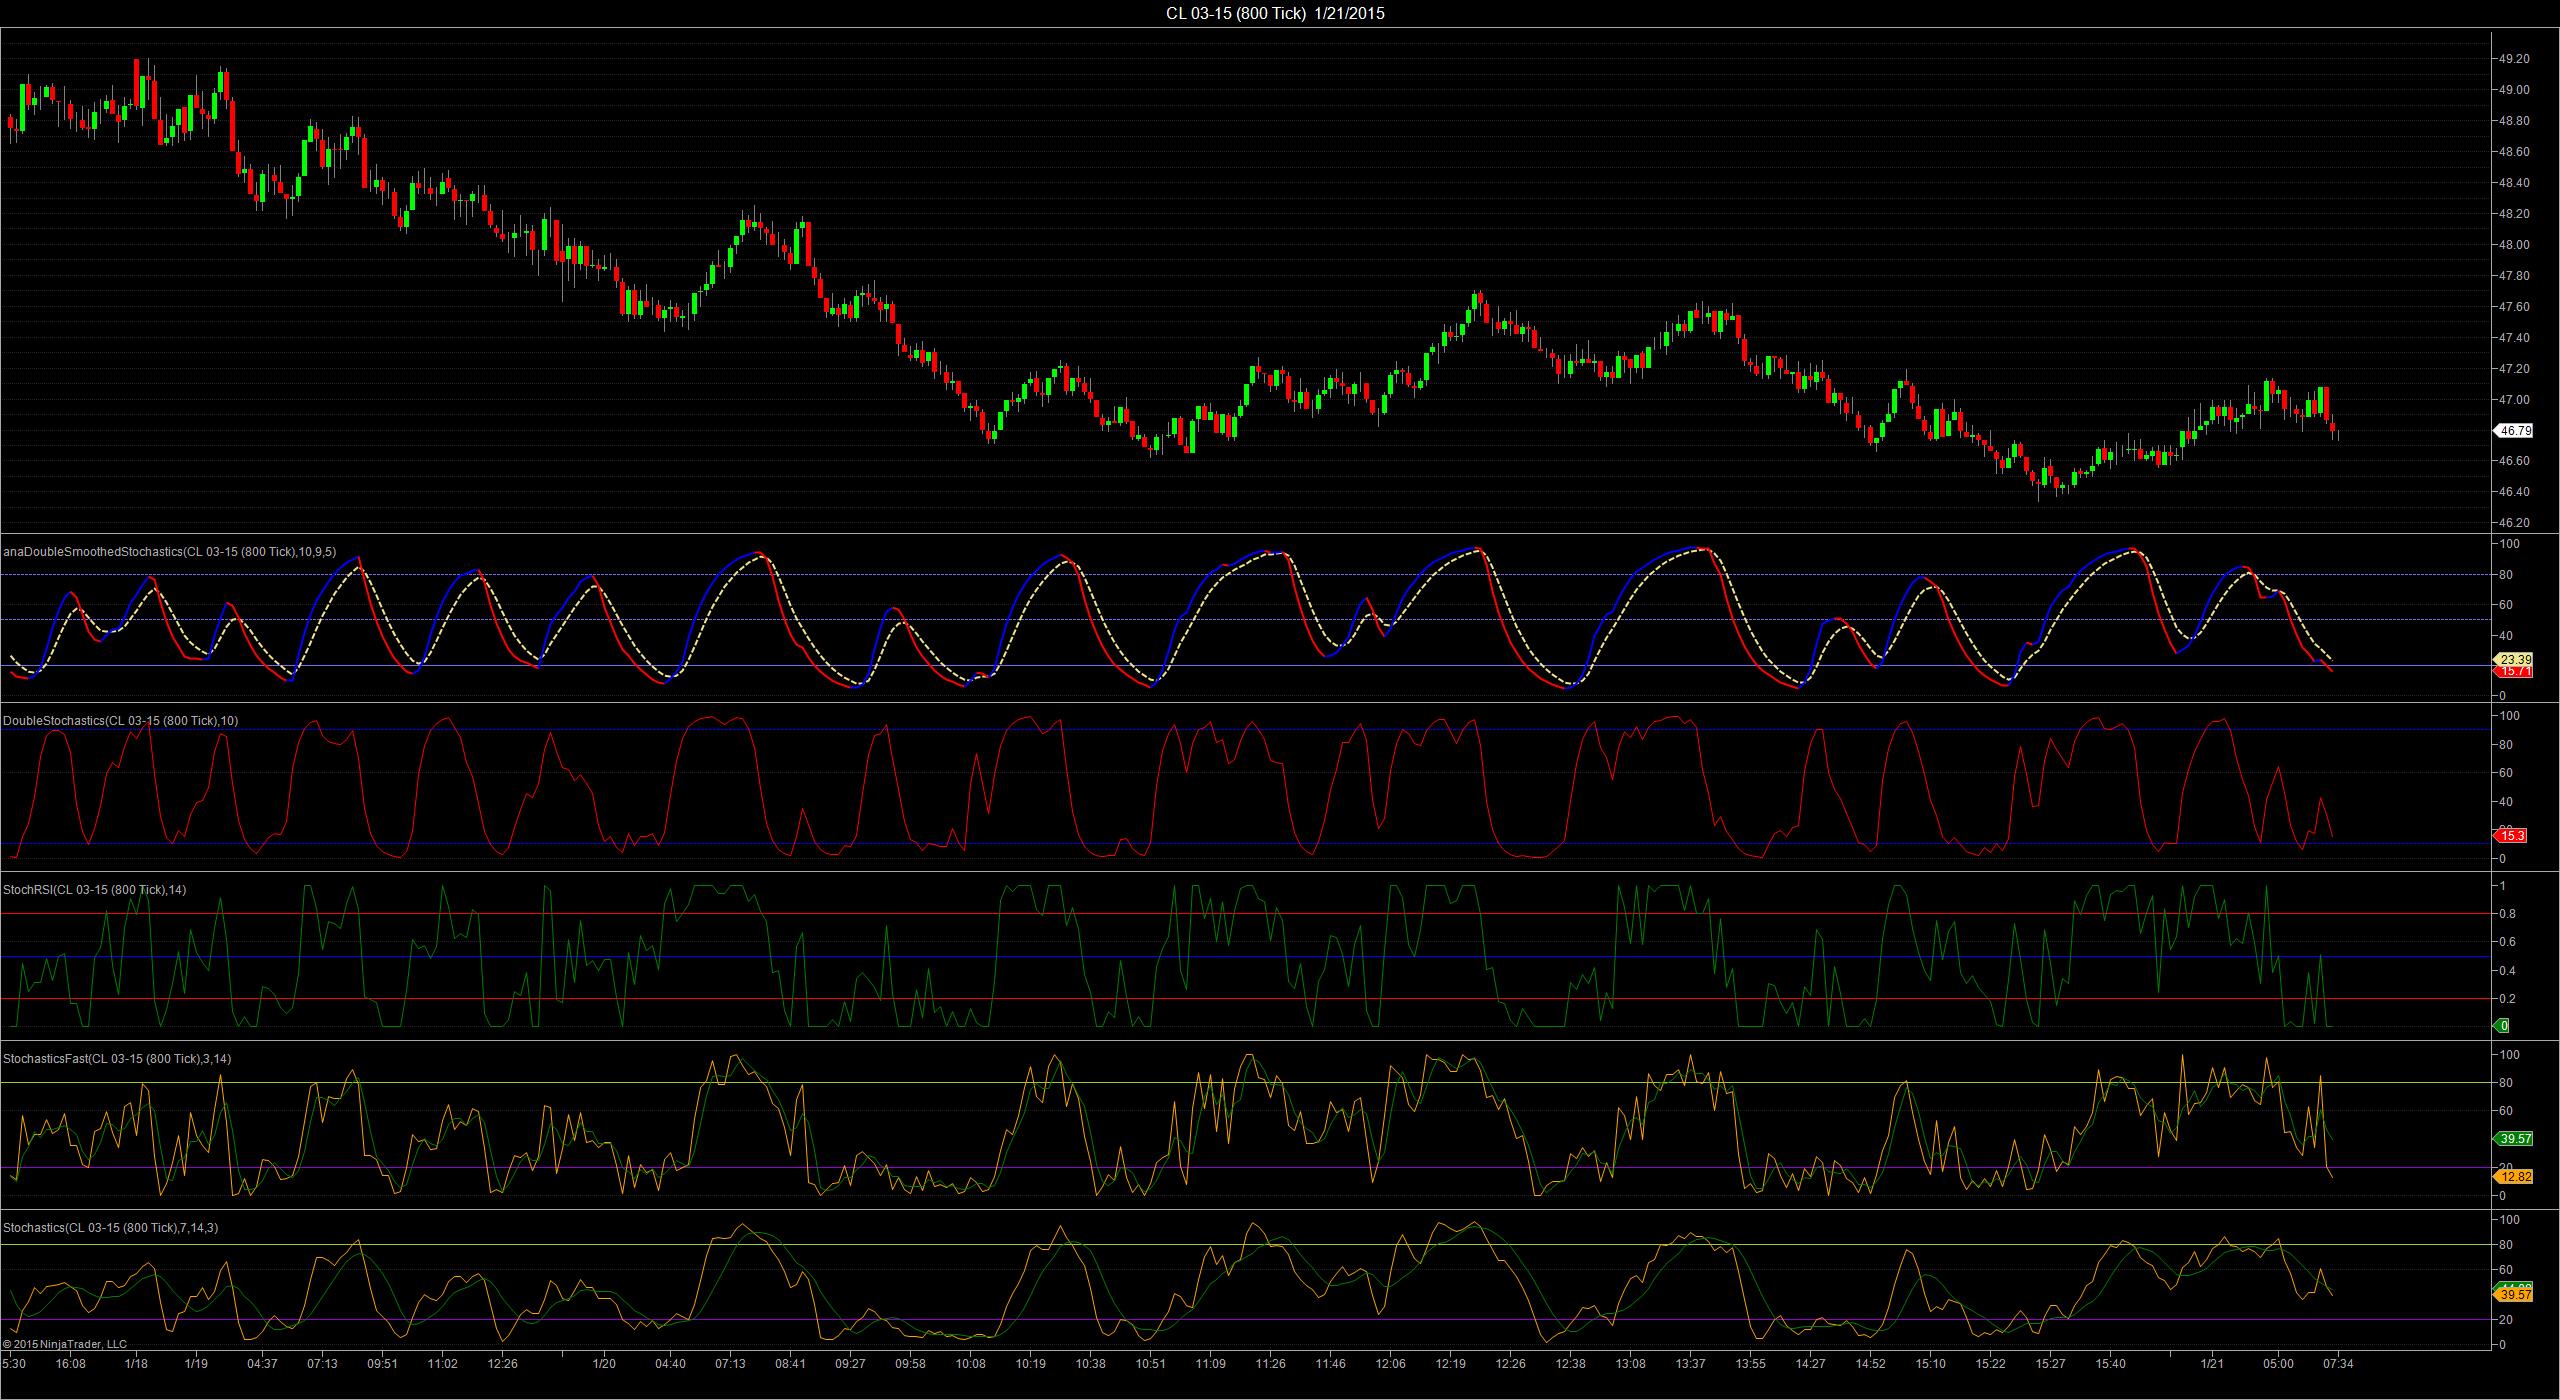2560x1400 pixels.
Task: Click the chart title CL 03-15 (800 Tick) 1/21/2015
Action: point(1275,13)
